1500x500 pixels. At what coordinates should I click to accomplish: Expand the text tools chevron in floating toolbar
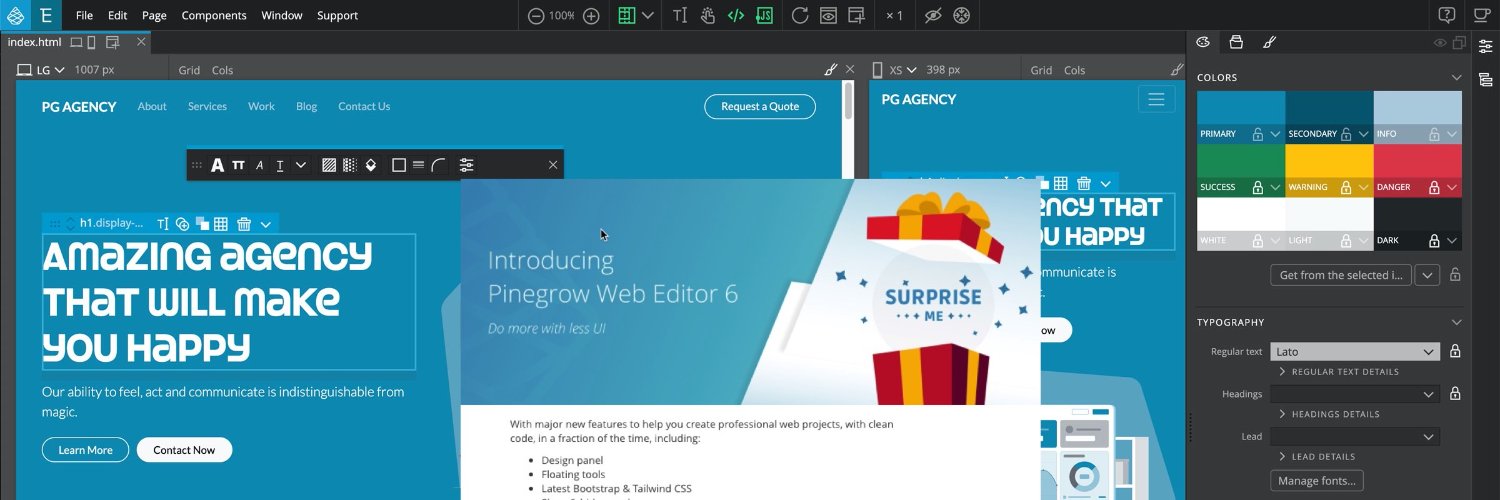[301, 165]
